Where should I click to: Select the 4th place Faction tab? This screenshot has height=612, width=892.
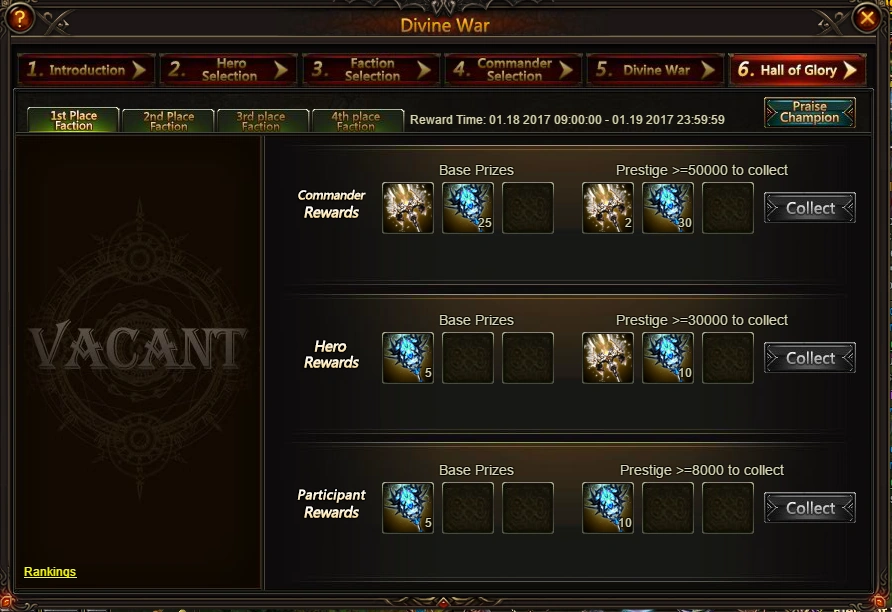[358, 121]
